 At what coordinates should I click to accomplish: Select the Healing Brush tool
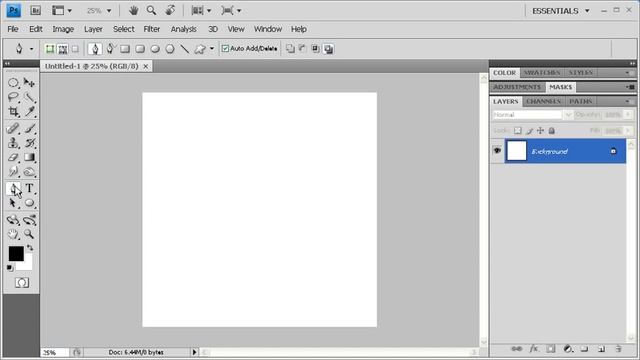click(13, 128)
